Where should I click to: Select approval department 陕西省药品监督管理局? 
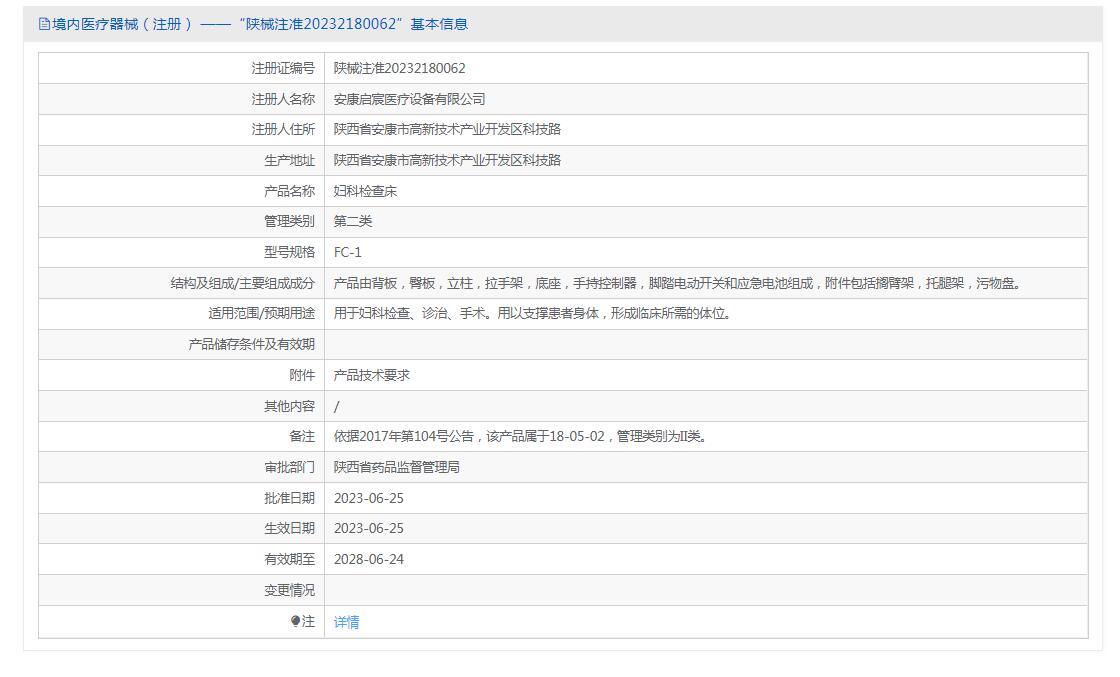pos(396,468)
